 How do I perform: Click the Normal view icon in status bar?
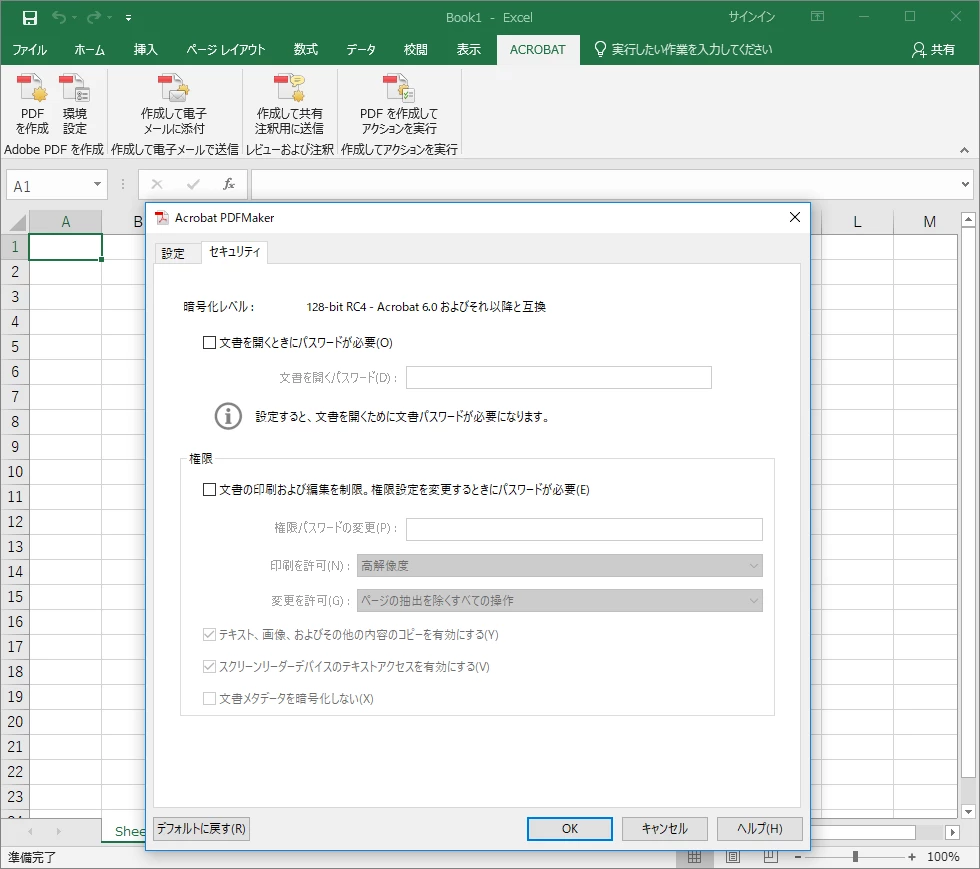point(694,856)
